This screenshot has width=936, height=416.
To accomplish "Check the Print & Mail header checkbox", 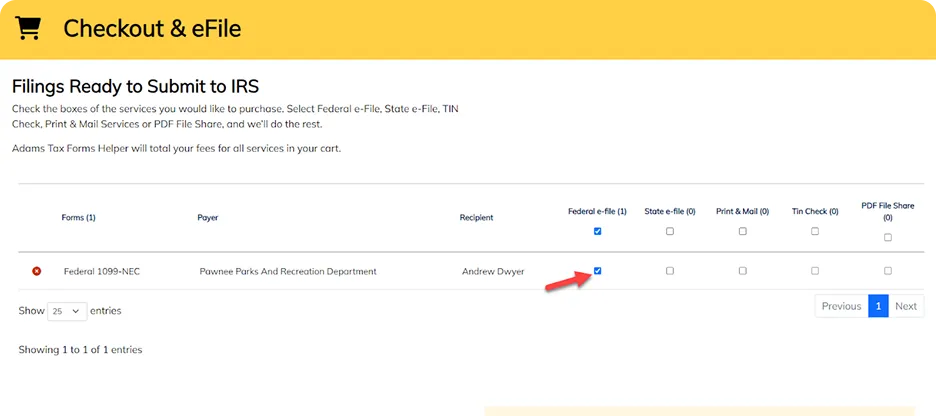I will (x=743, y=232).
